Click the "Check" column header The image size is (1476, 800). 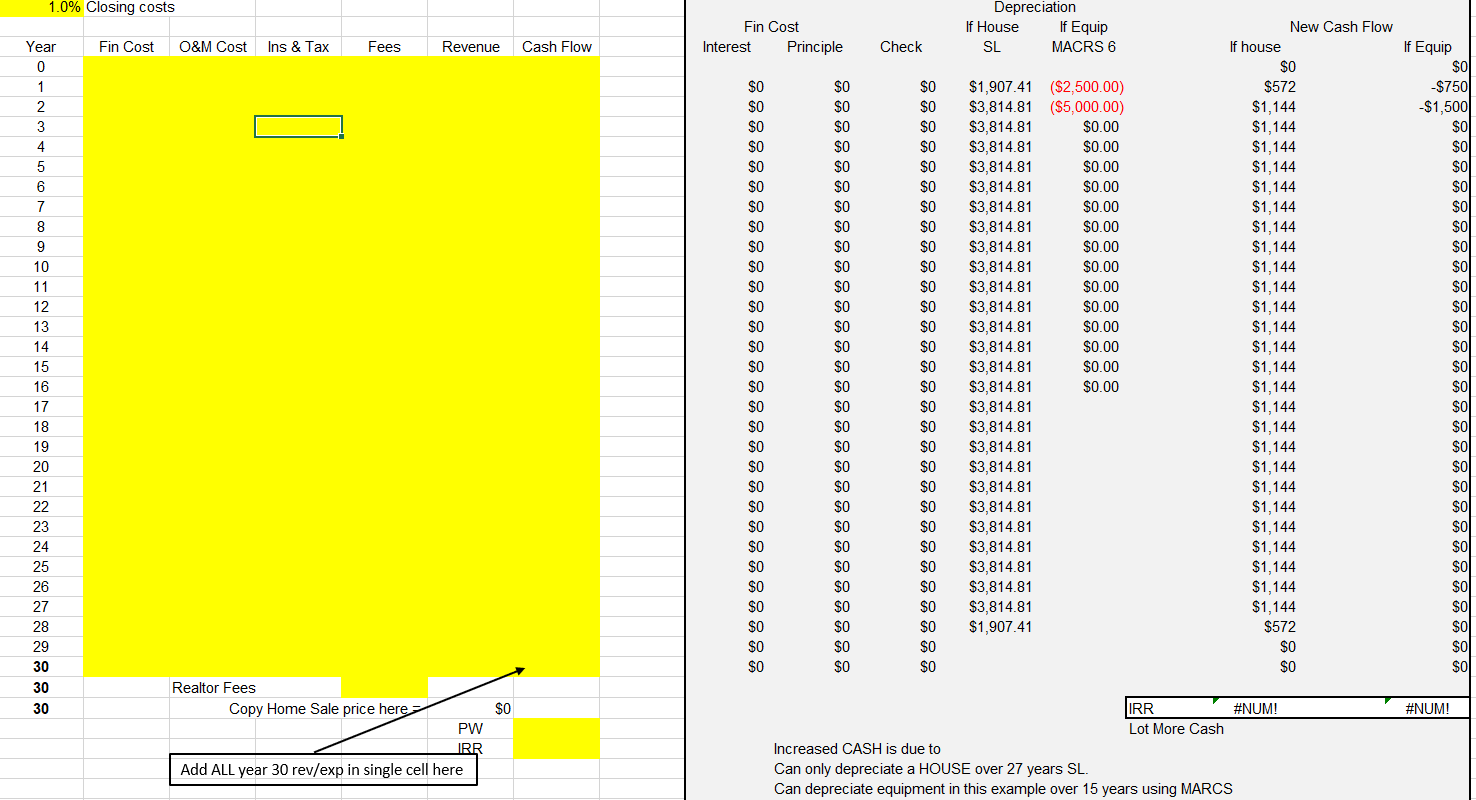(x=901, y=46)
